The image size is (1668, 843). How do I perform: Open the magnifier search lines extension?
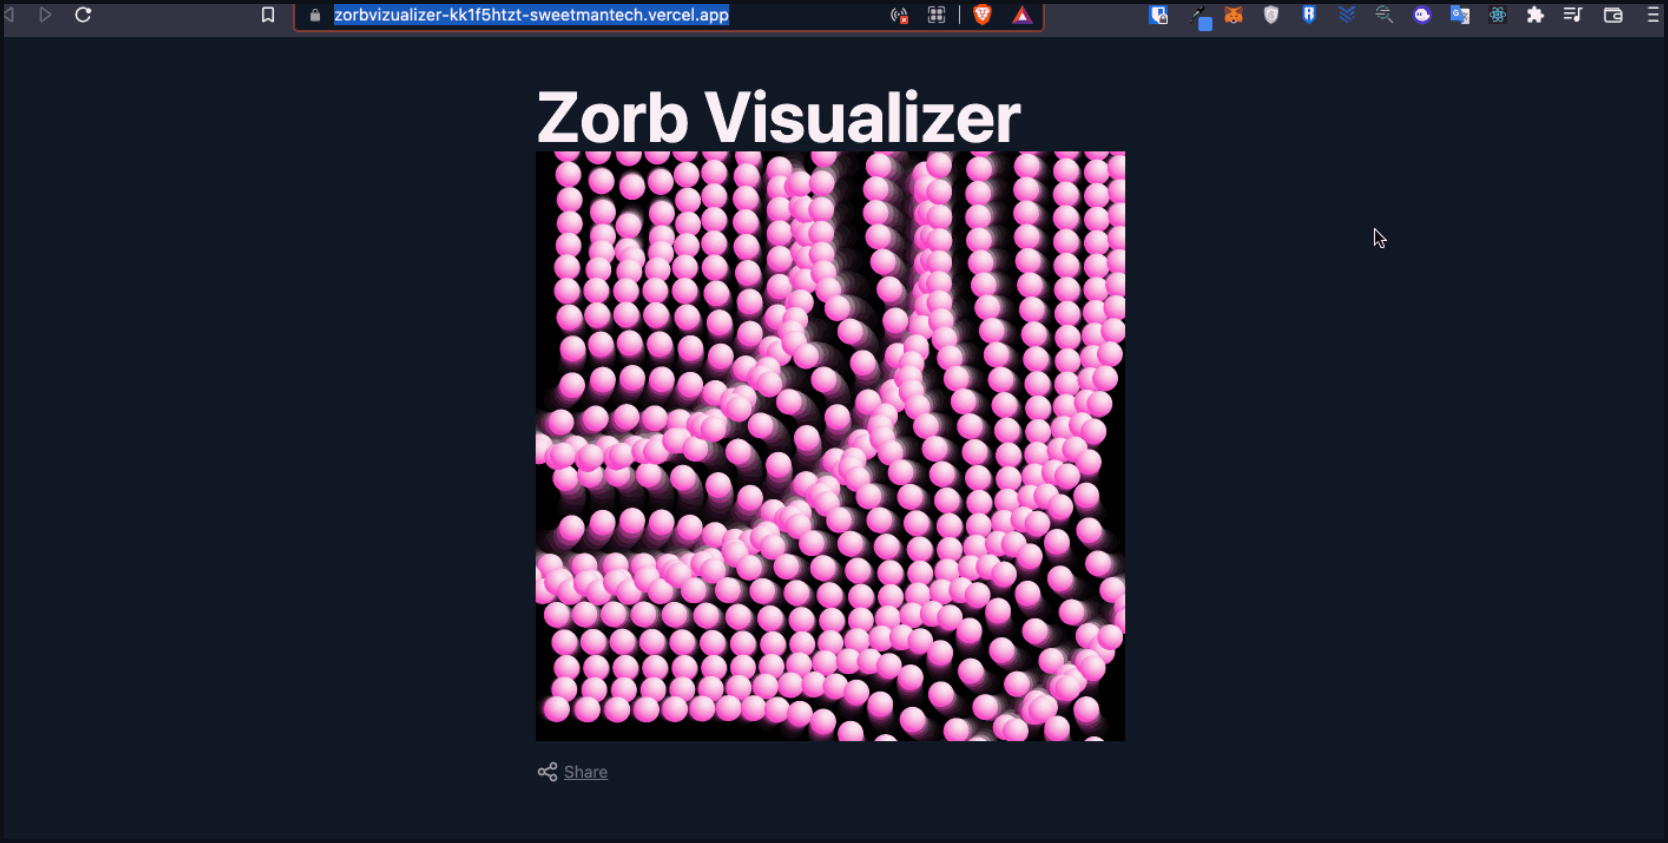(1384, 15)
